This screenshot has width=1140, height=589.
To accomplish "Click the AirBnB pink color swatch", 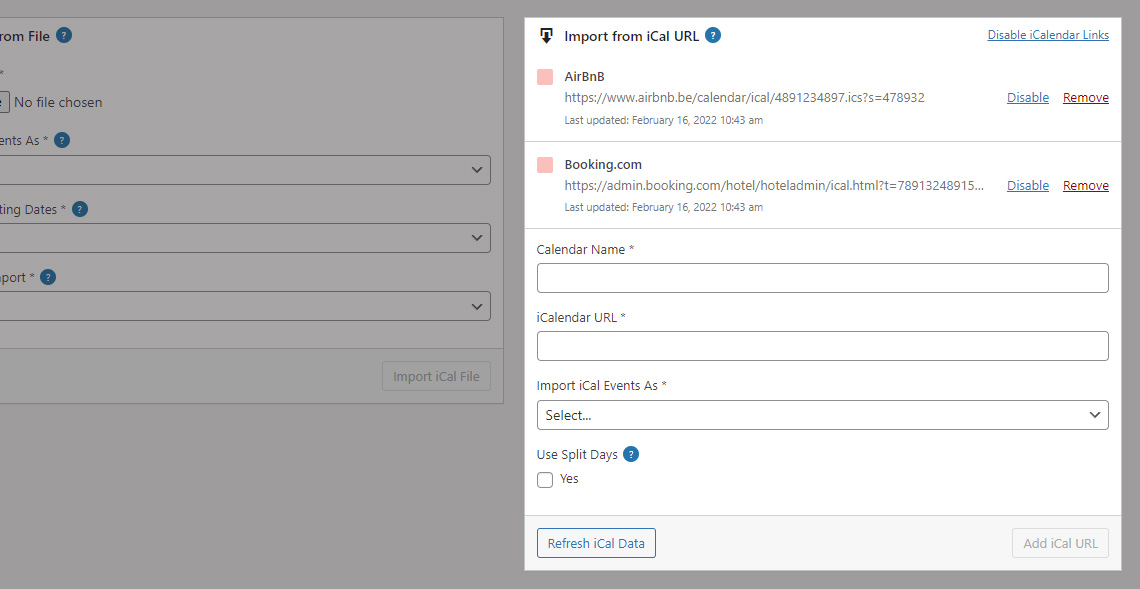I will coord(545,77).
